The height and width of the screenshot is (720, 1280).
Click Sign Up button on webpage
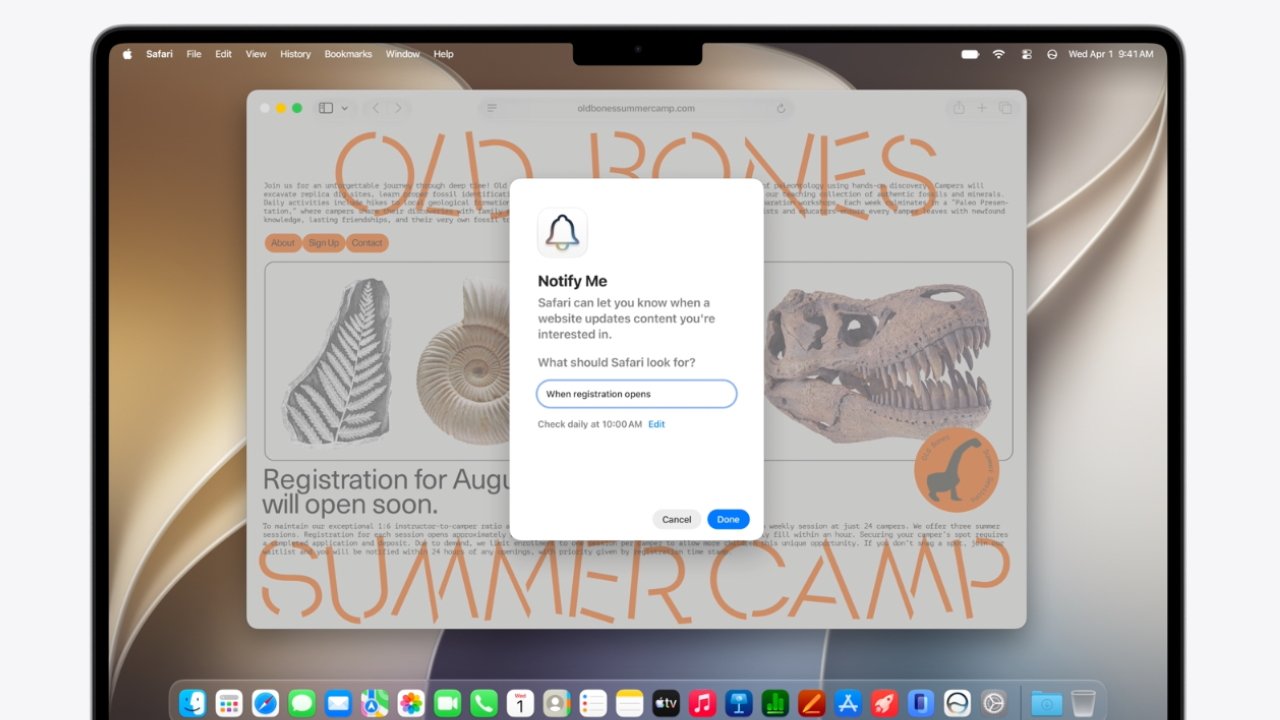point(324,243)
